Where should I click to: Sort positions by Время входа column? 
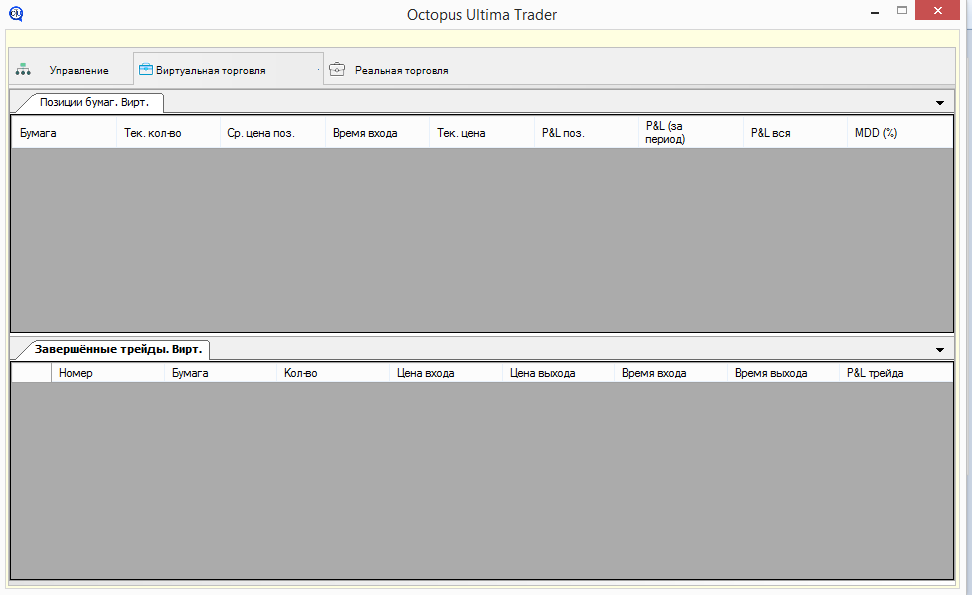coord(377,133)
